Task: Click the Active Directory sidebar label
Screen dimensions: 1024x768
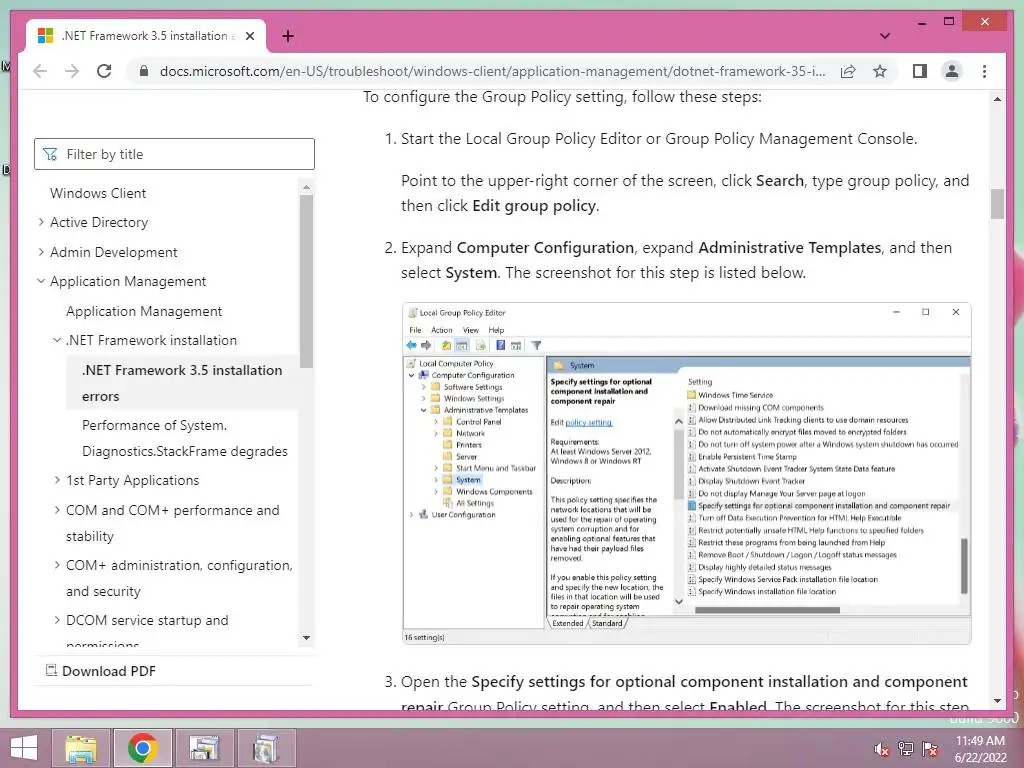Action: (99, 222)
